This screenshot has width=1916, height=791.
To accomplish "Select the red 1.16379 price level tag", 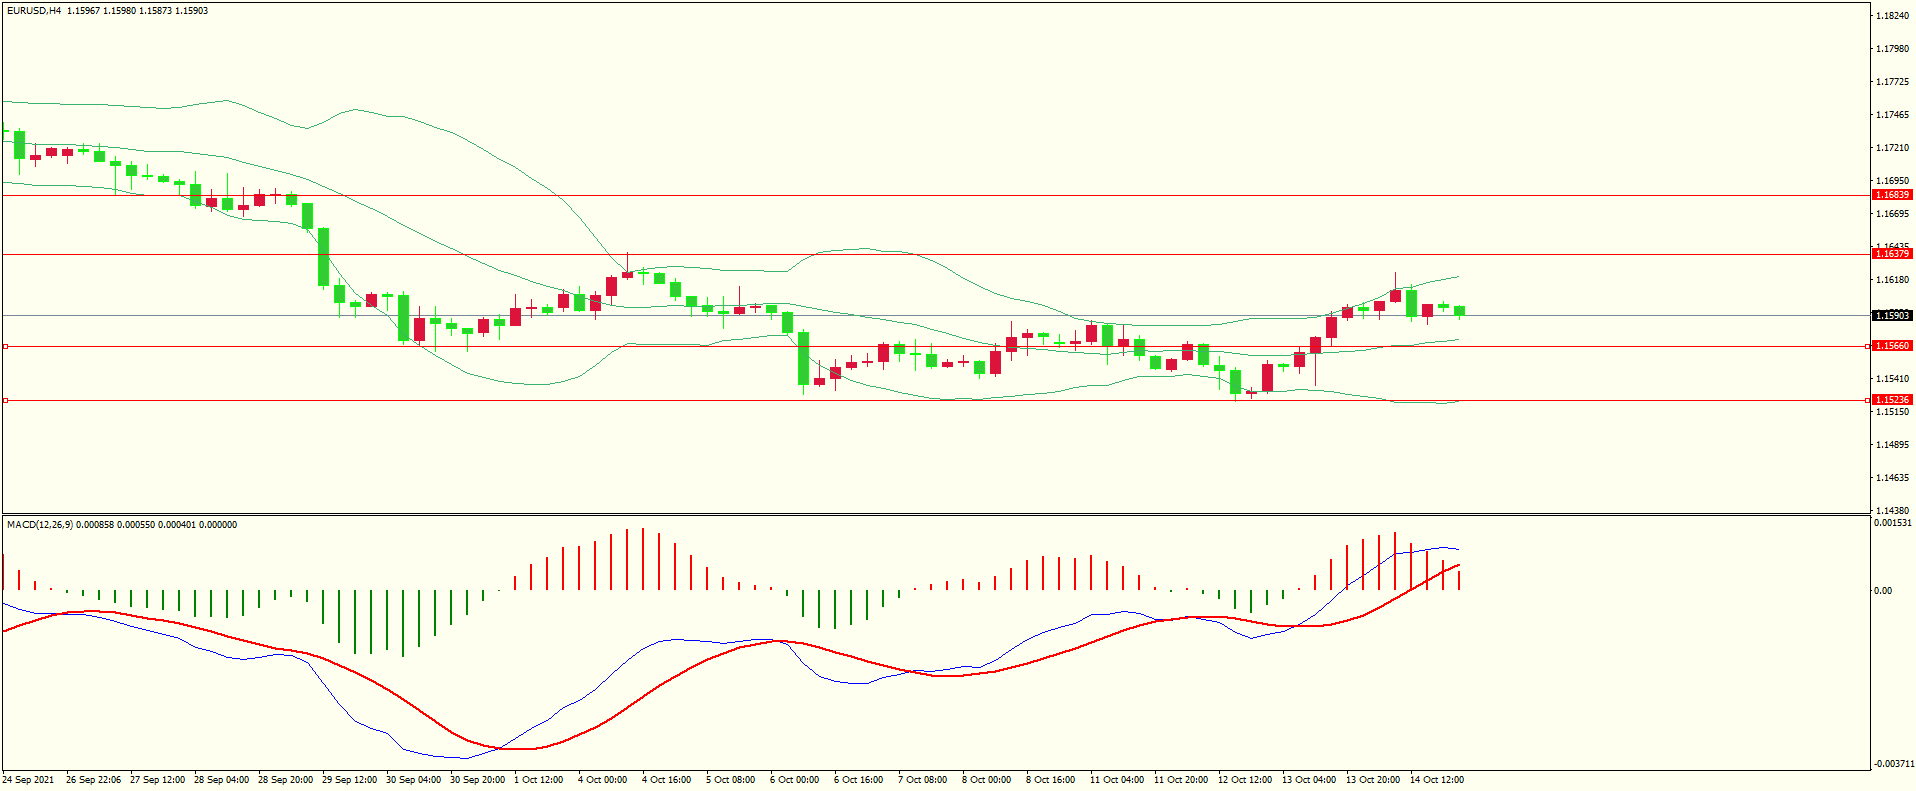I will click(1891, 254).
